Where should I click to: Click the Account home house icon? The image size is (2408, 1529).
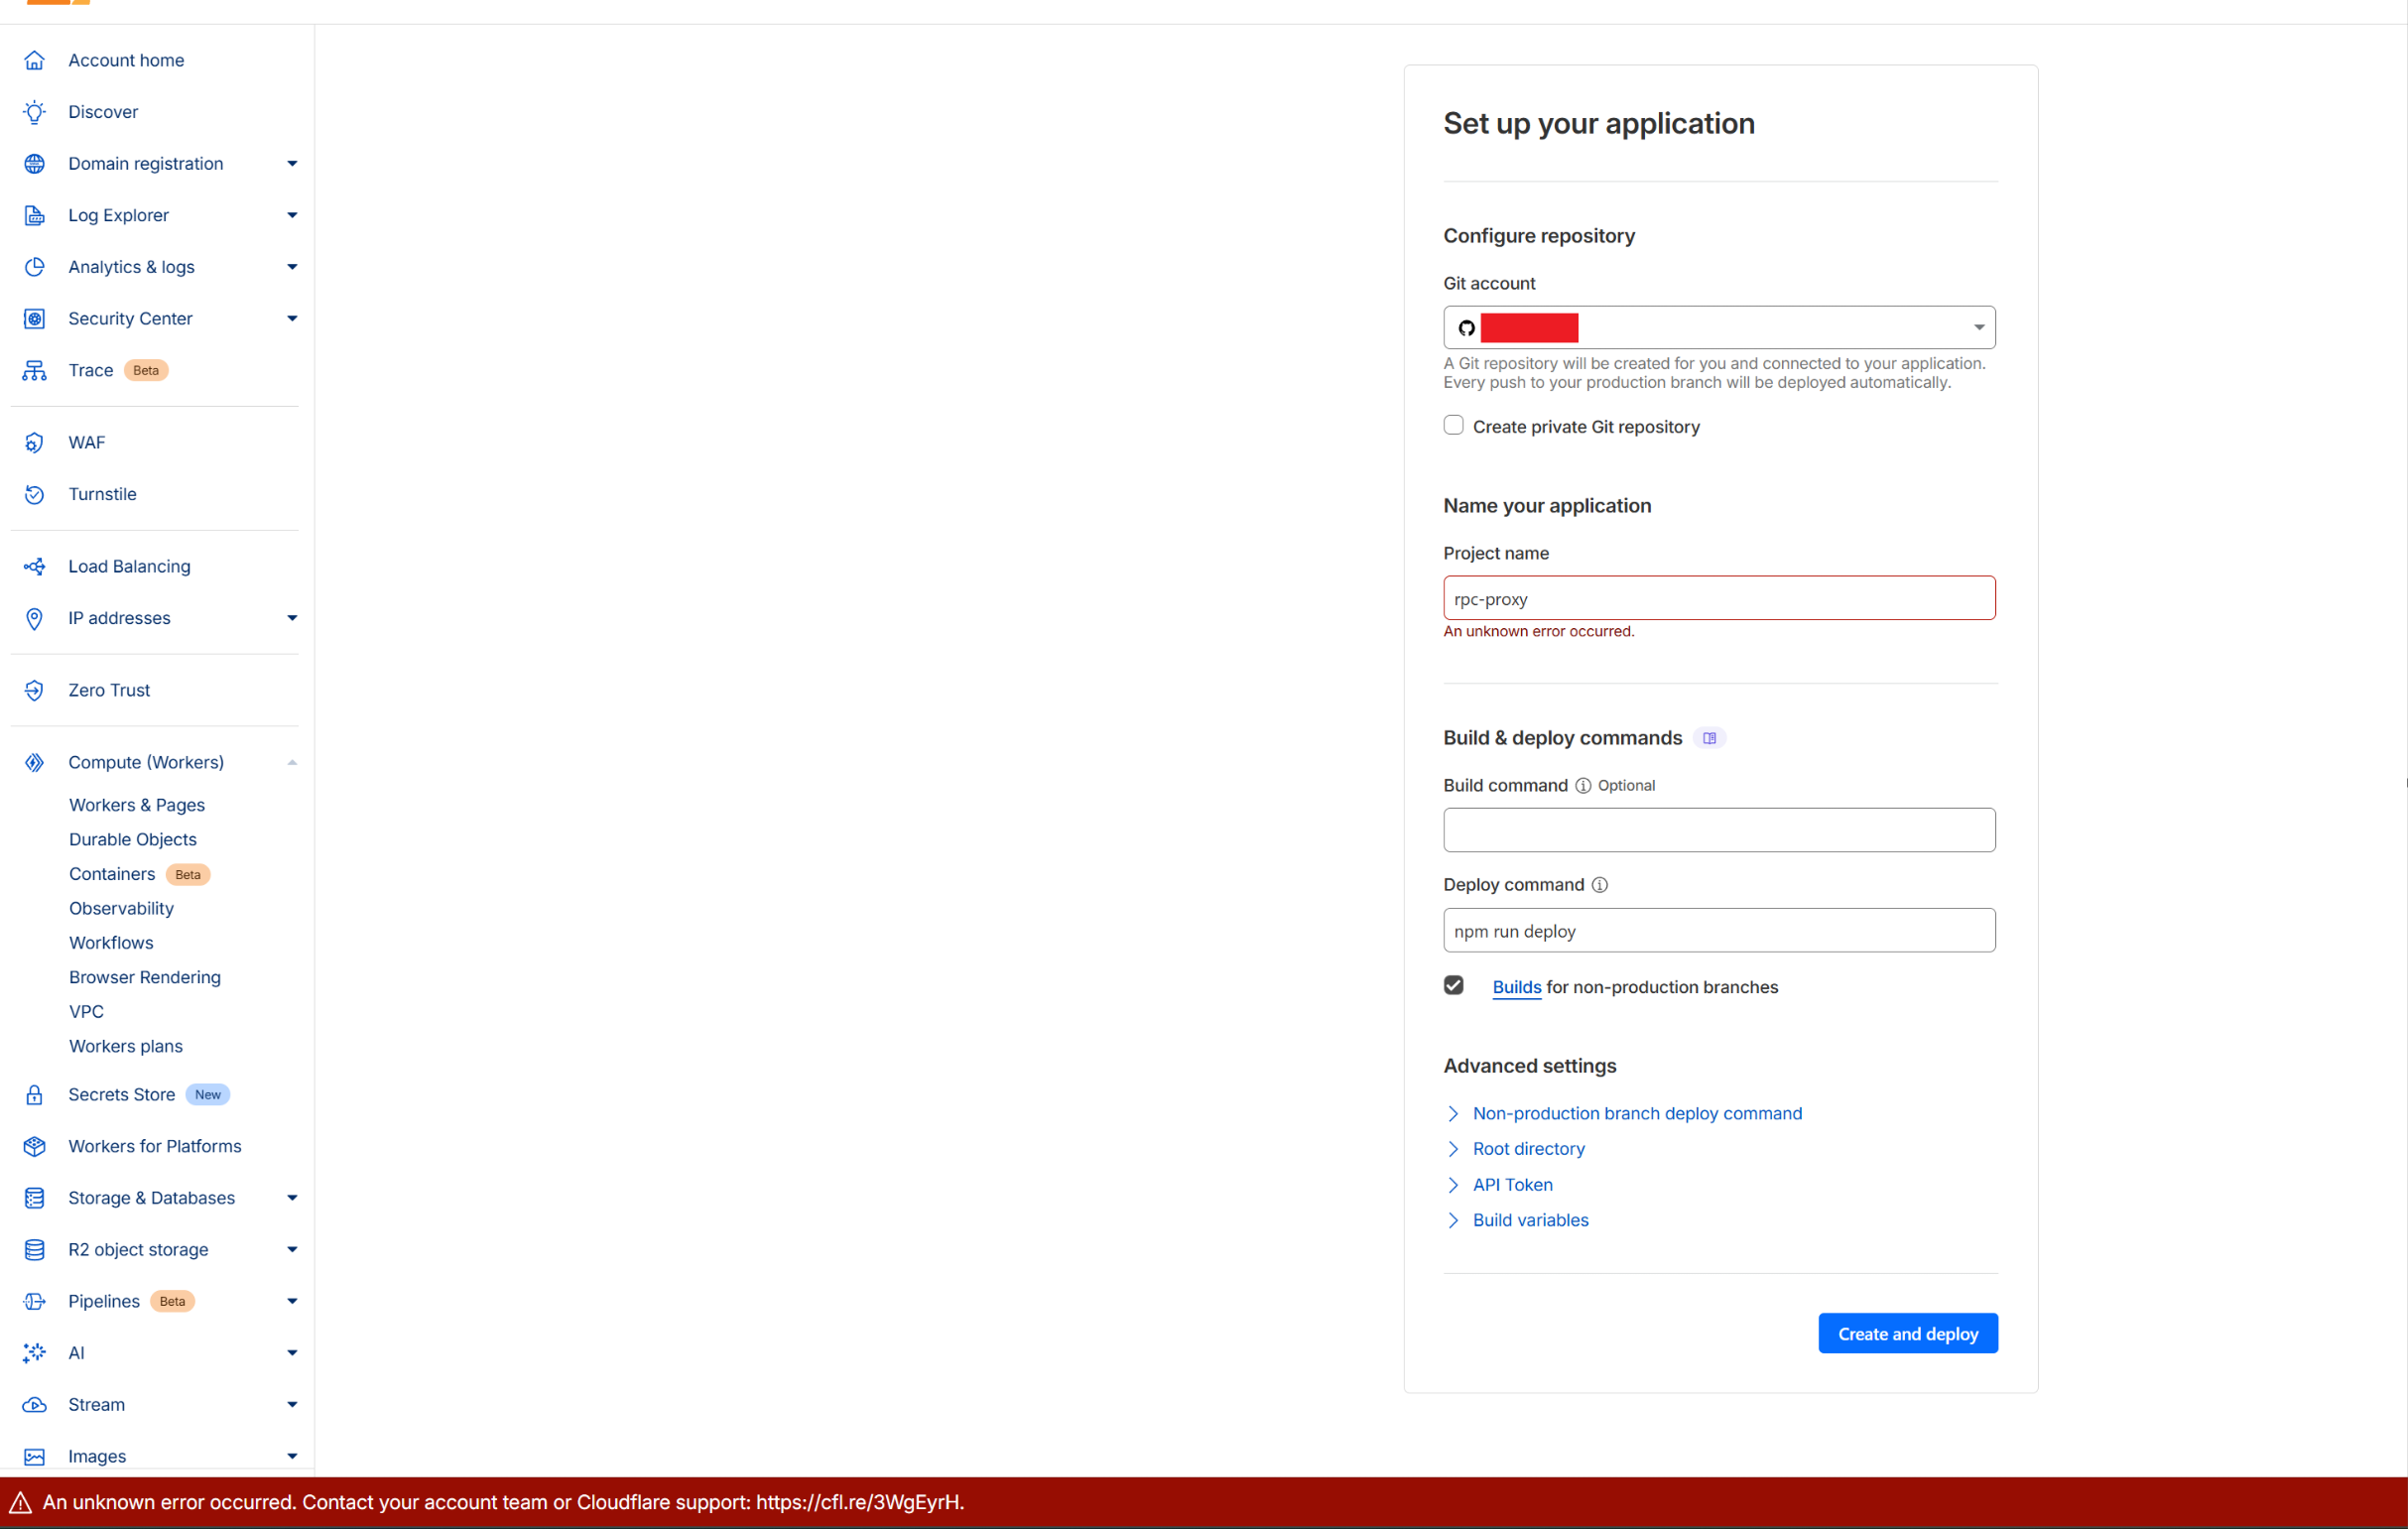click(35, 60)
